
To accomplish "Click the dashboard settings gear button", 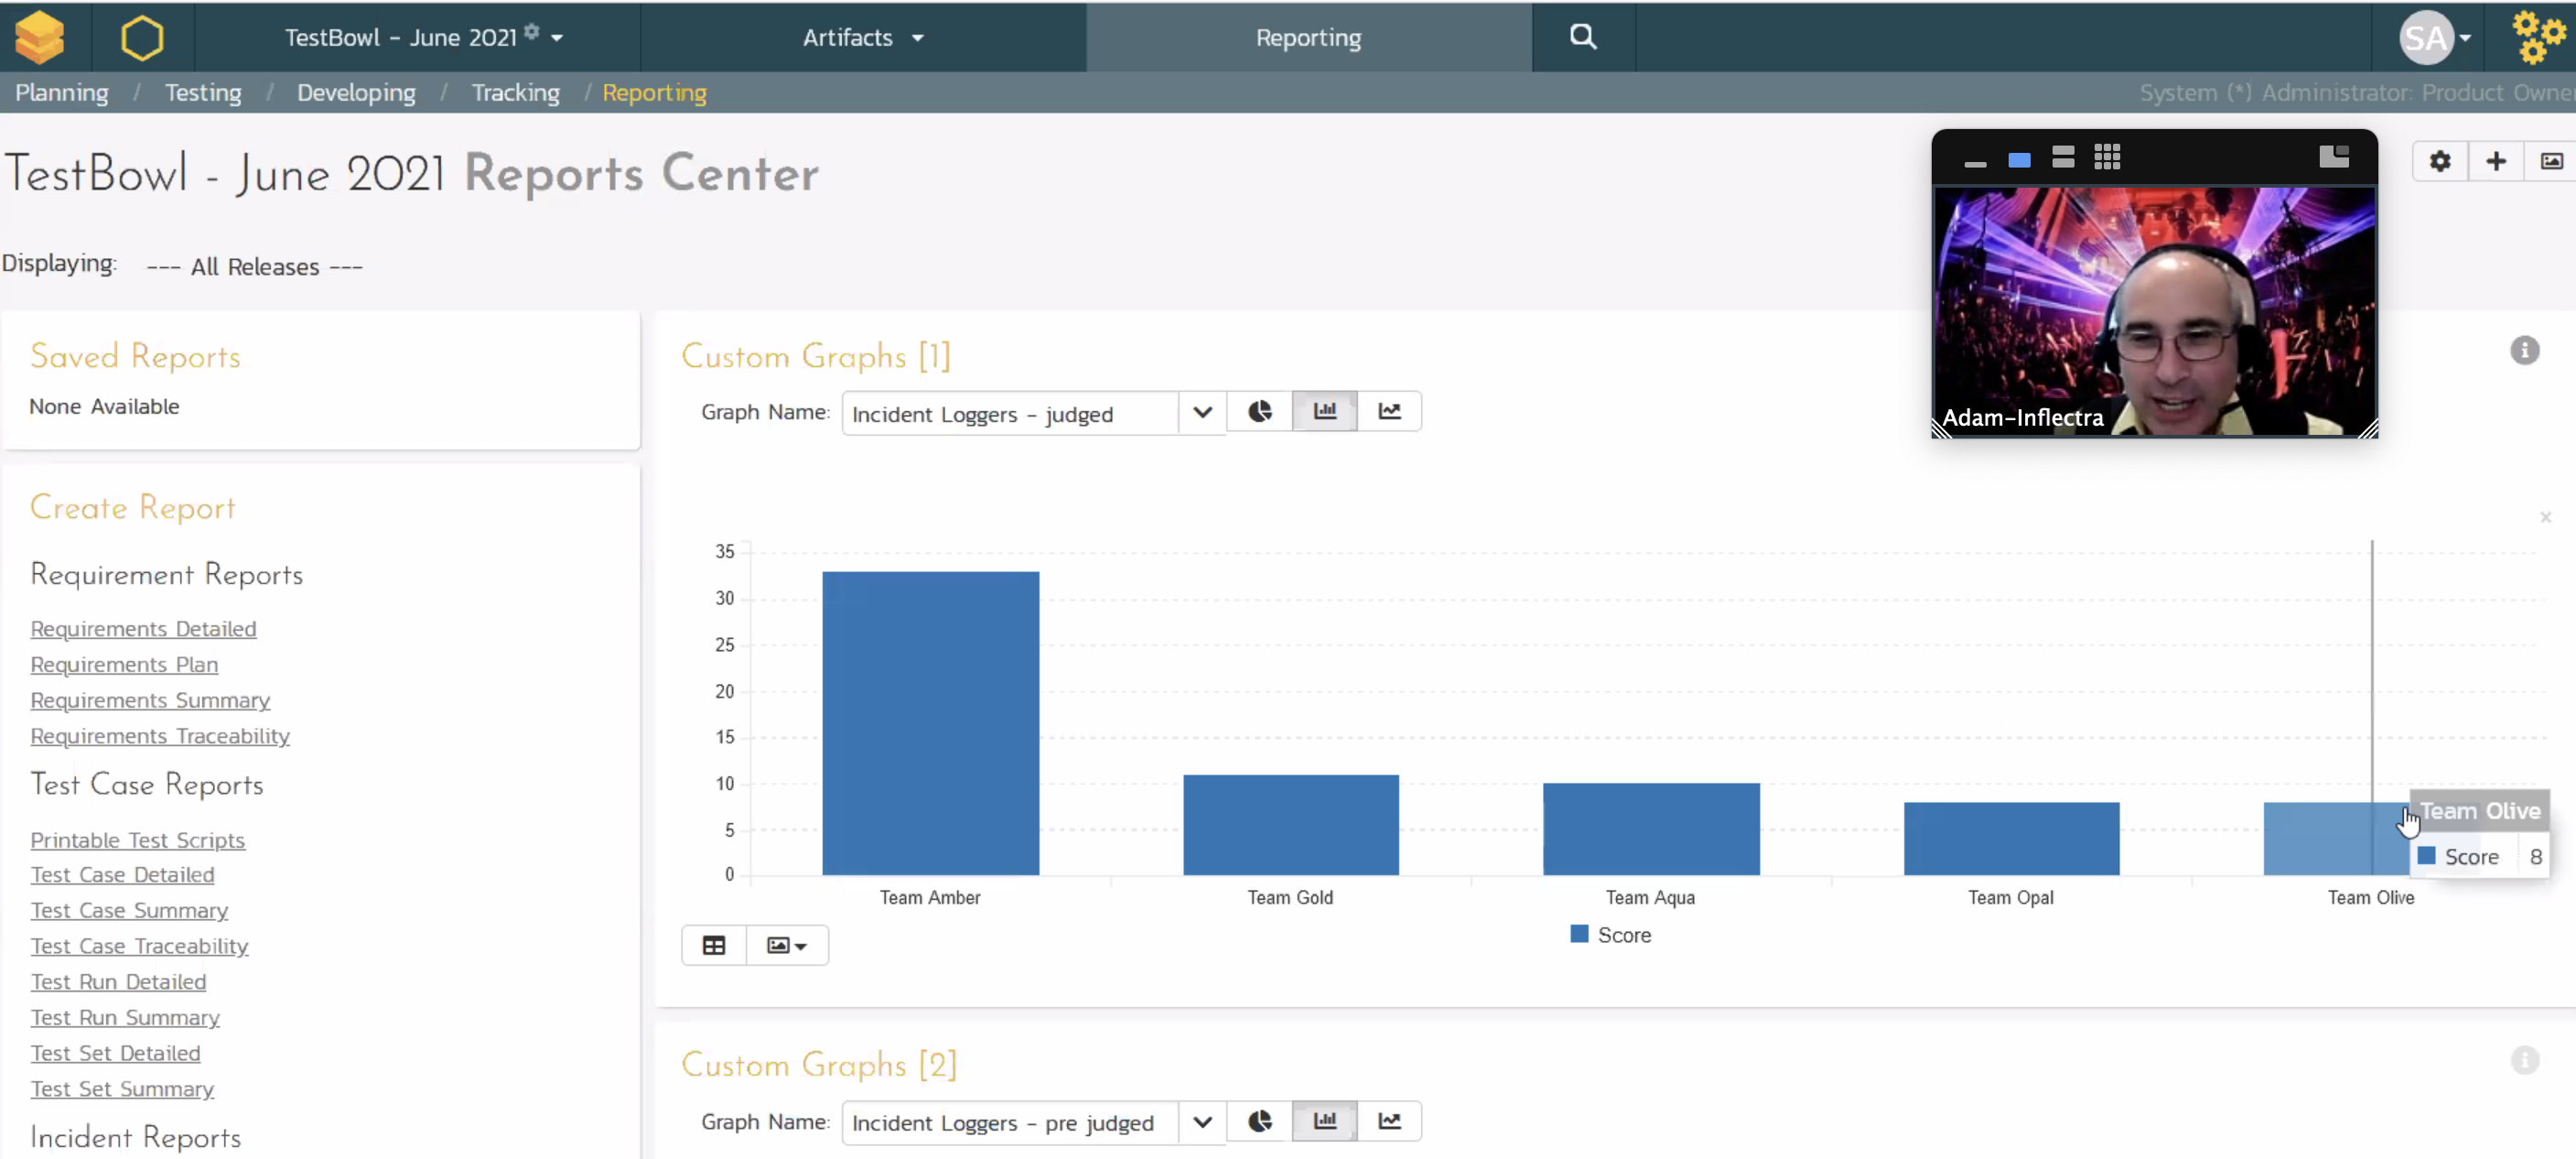I will (x=2440, y=161).
